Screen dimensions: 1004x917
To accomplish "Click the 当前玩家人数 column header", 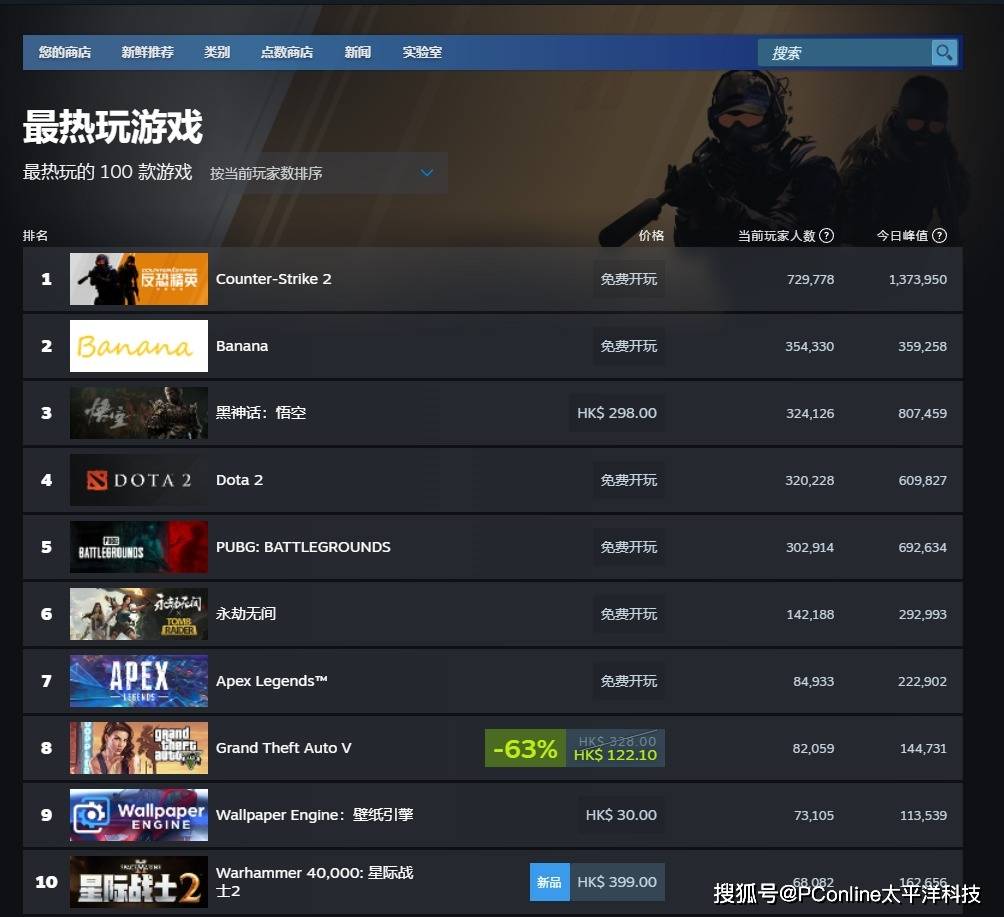I will 777,236.
